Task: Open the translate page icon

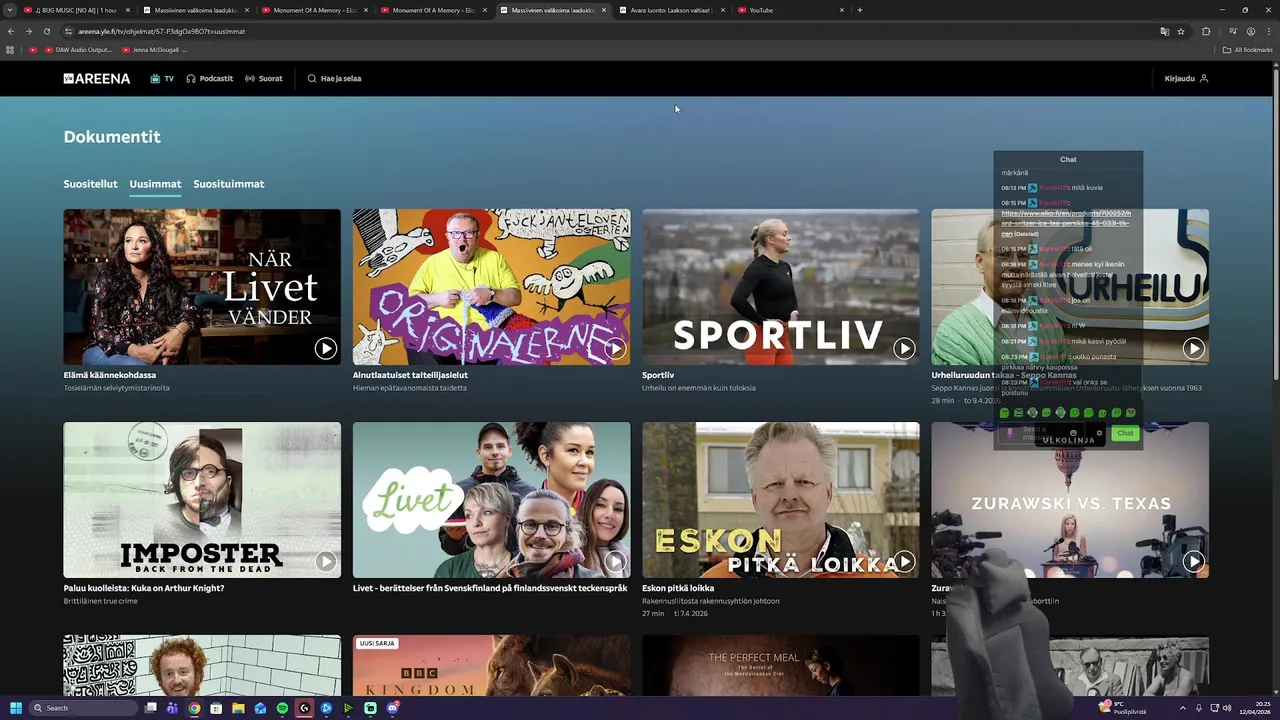Action: [1164, 31]
